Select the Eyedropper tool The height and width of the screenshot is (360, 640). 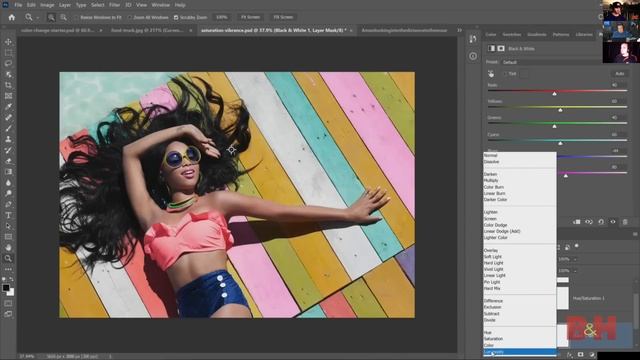[x=8, y=107]
